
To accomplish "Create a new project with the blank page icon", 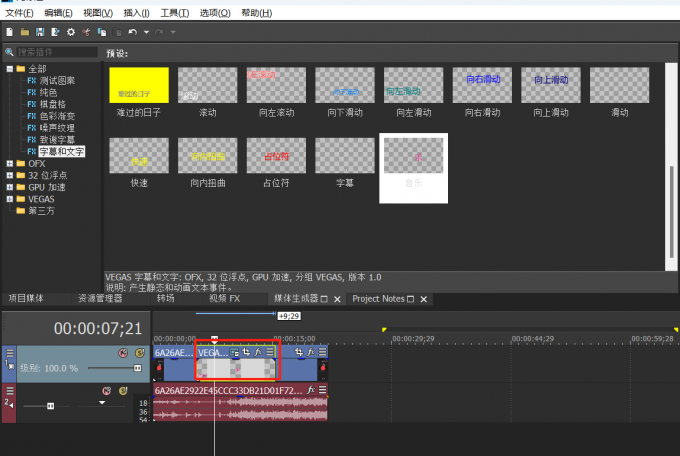I will point(10,32).
